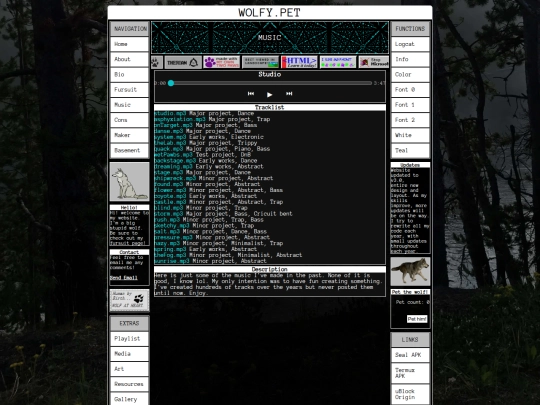This screenshot has height=405, width=540.
Task: Click the 'best viewed in landscape' badge
Action: point(260,62)
